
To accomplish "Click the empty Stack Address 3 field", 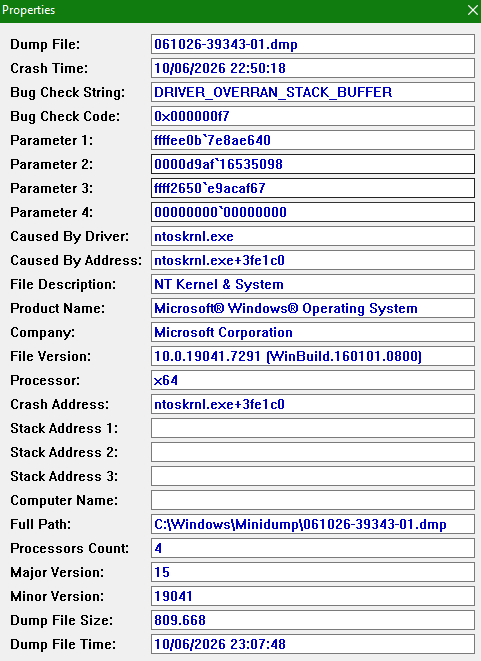I will pyautogui.click(x=313, y=477).
